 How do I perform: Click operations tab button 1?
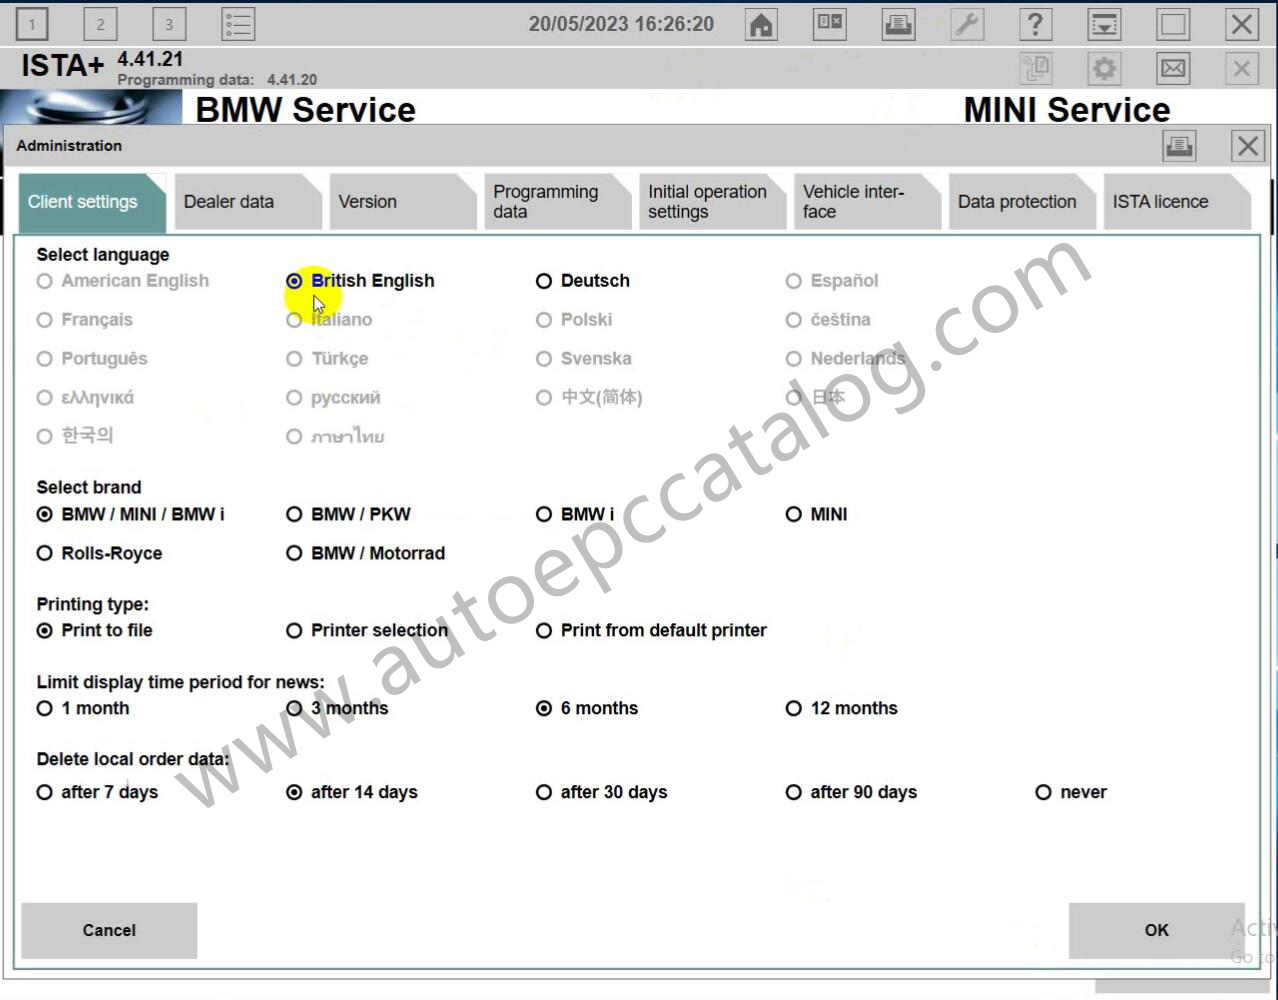coord(32,24)
